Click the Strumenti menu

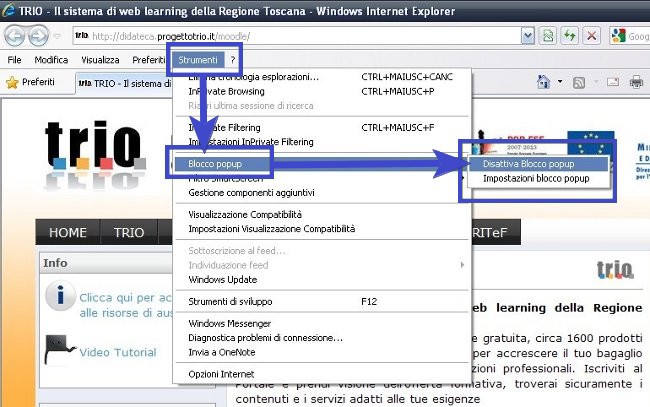tap(198, 60)
